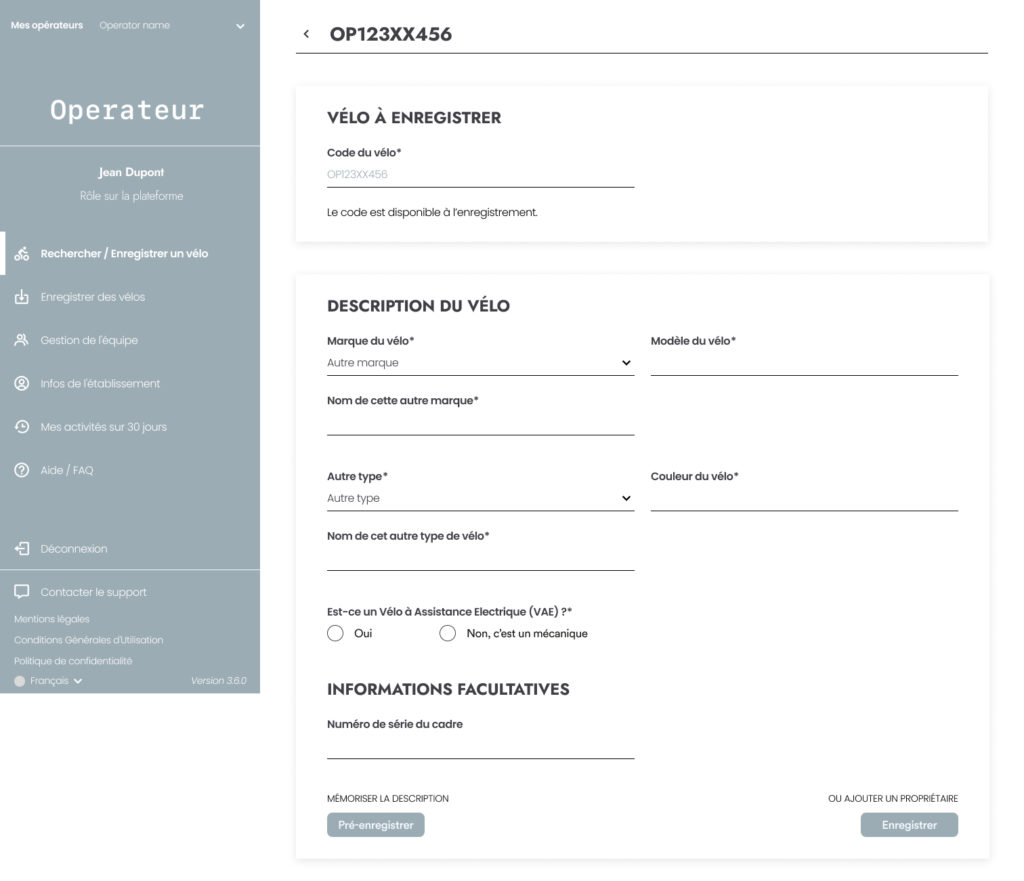Image resolution: width=1024 pixels, height=881 pixels.
Task: Open the Français language selector
Action: pos(49,681)
